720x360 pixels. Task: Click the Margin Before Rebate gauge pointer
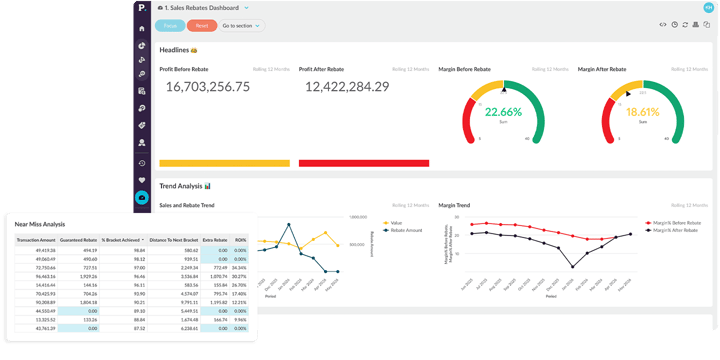pyautogui.click(x=504, y=90)
